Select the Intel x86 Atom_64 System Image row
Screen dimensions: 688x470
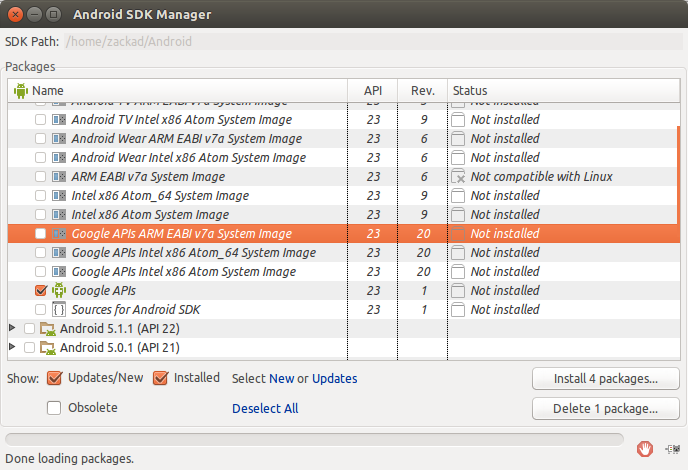pos(160,195)
